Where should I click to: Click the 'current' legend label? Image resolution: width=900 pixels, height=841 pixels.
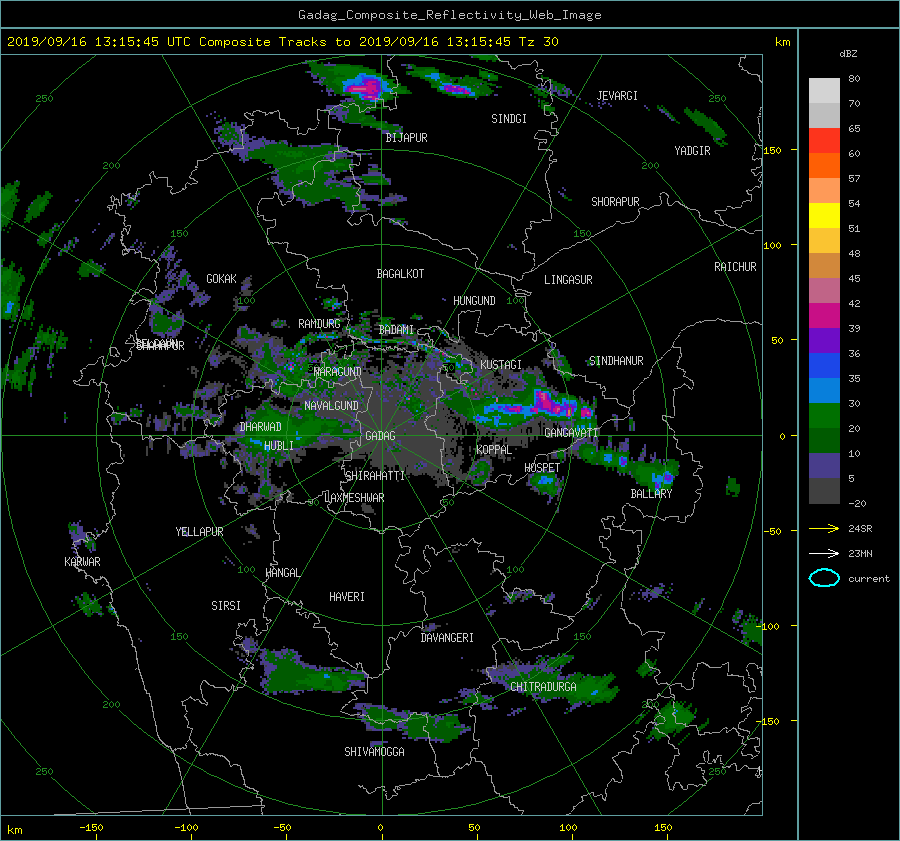[x=869, y=579]
